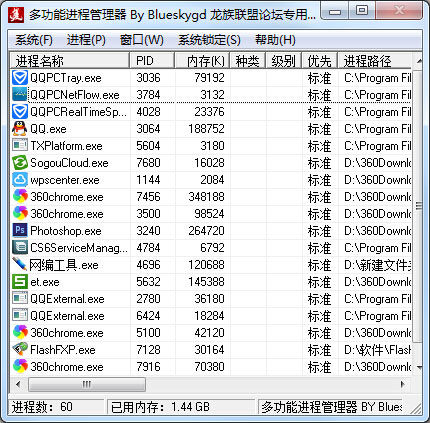Select the QQ.exe process name
The width and height of the screenshot is (430, 423).
pos(48,129)
